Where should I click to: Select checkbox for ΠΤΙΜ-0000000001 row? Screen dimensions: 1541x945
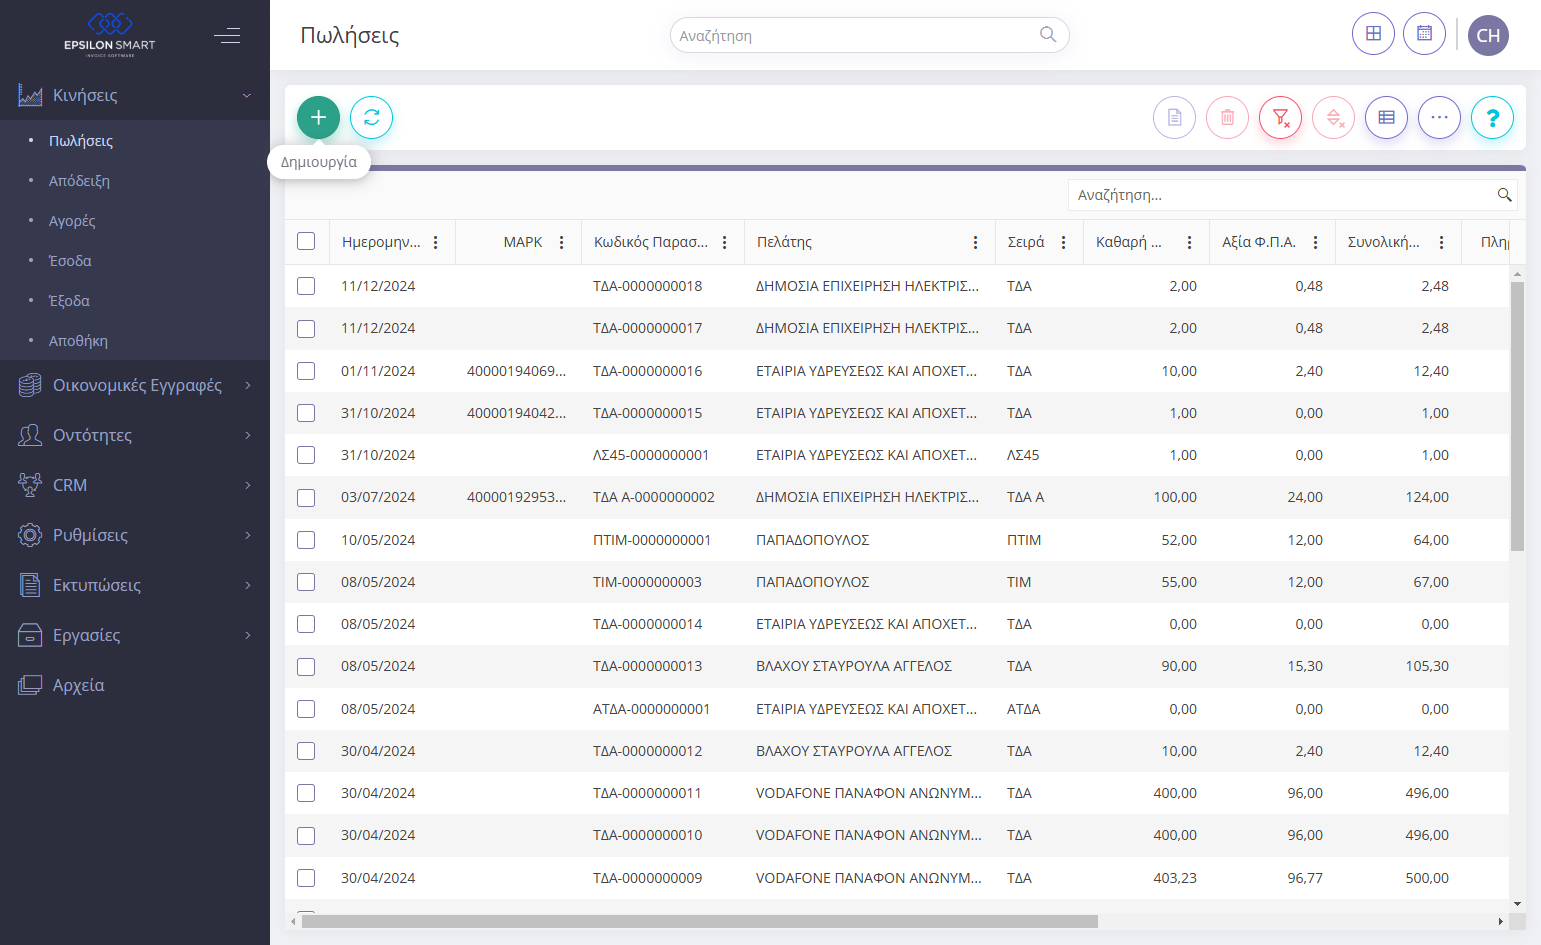(306, 540)
